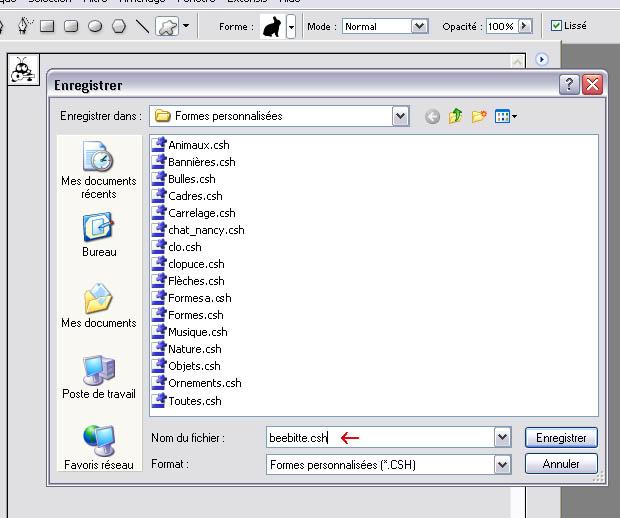Select the Toutes.csh file
620x518 pixels.
pos(187,401)
